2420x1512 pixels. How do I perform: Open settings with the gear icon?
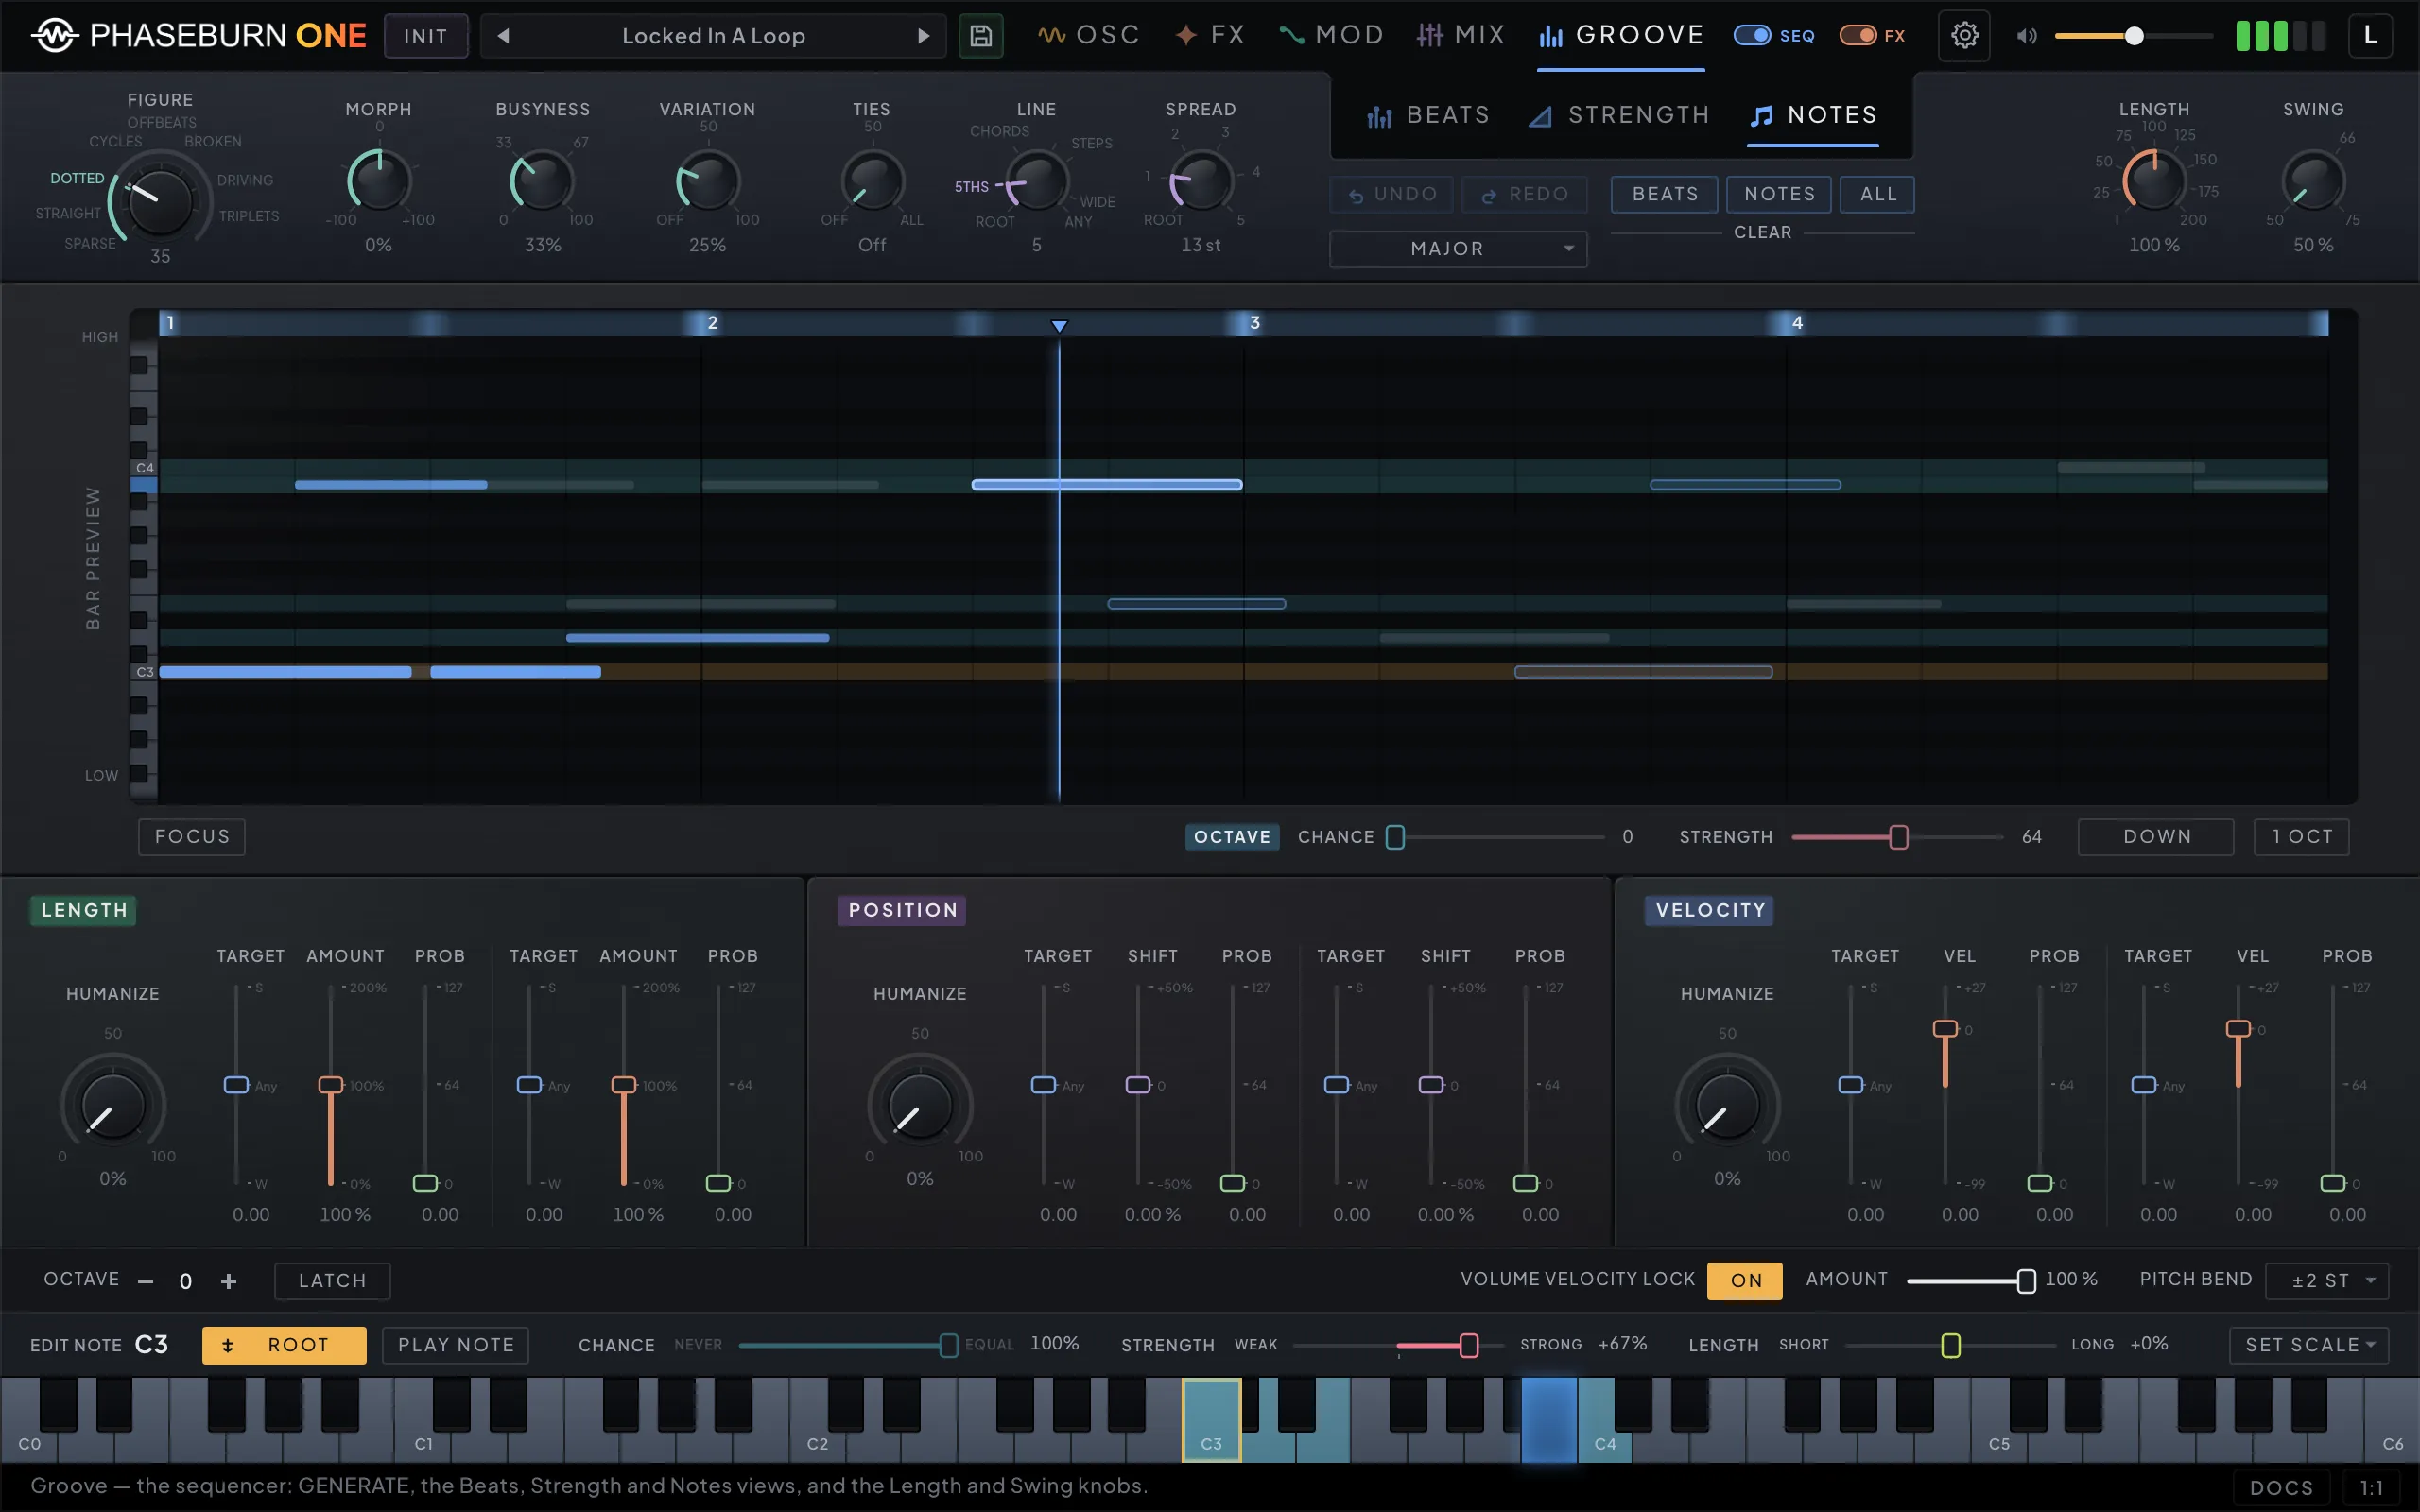point(1964,36)
